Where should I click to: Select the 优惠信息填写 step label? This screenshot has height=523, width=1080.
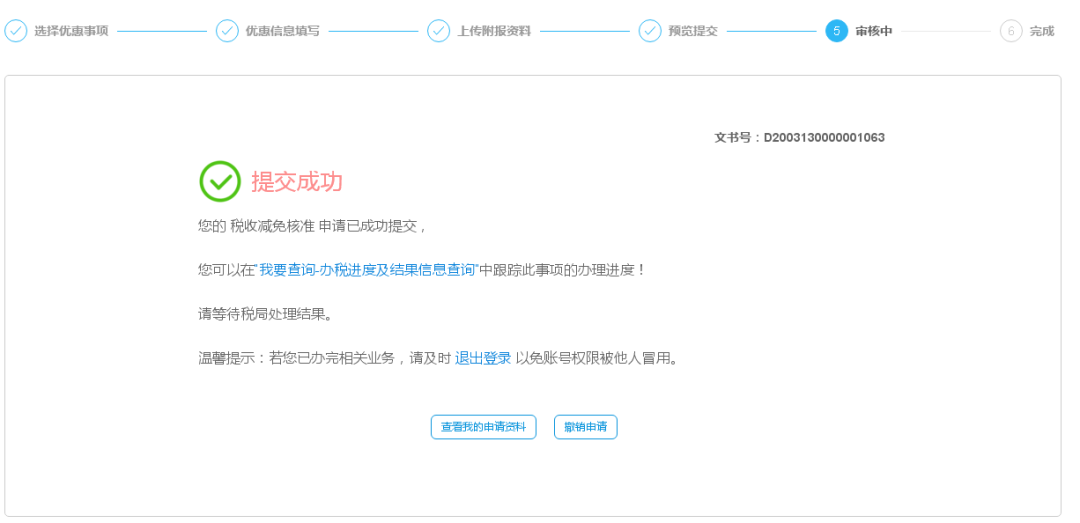[283, 31]
